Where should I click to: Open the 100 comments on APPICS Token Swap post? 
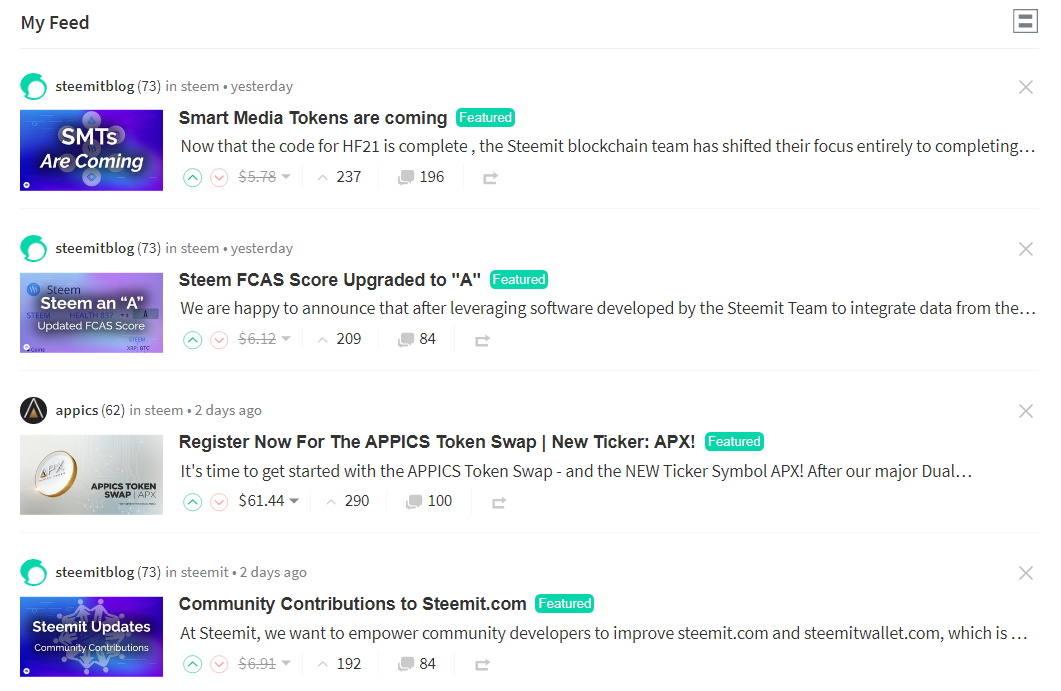[x=429, y=501]
